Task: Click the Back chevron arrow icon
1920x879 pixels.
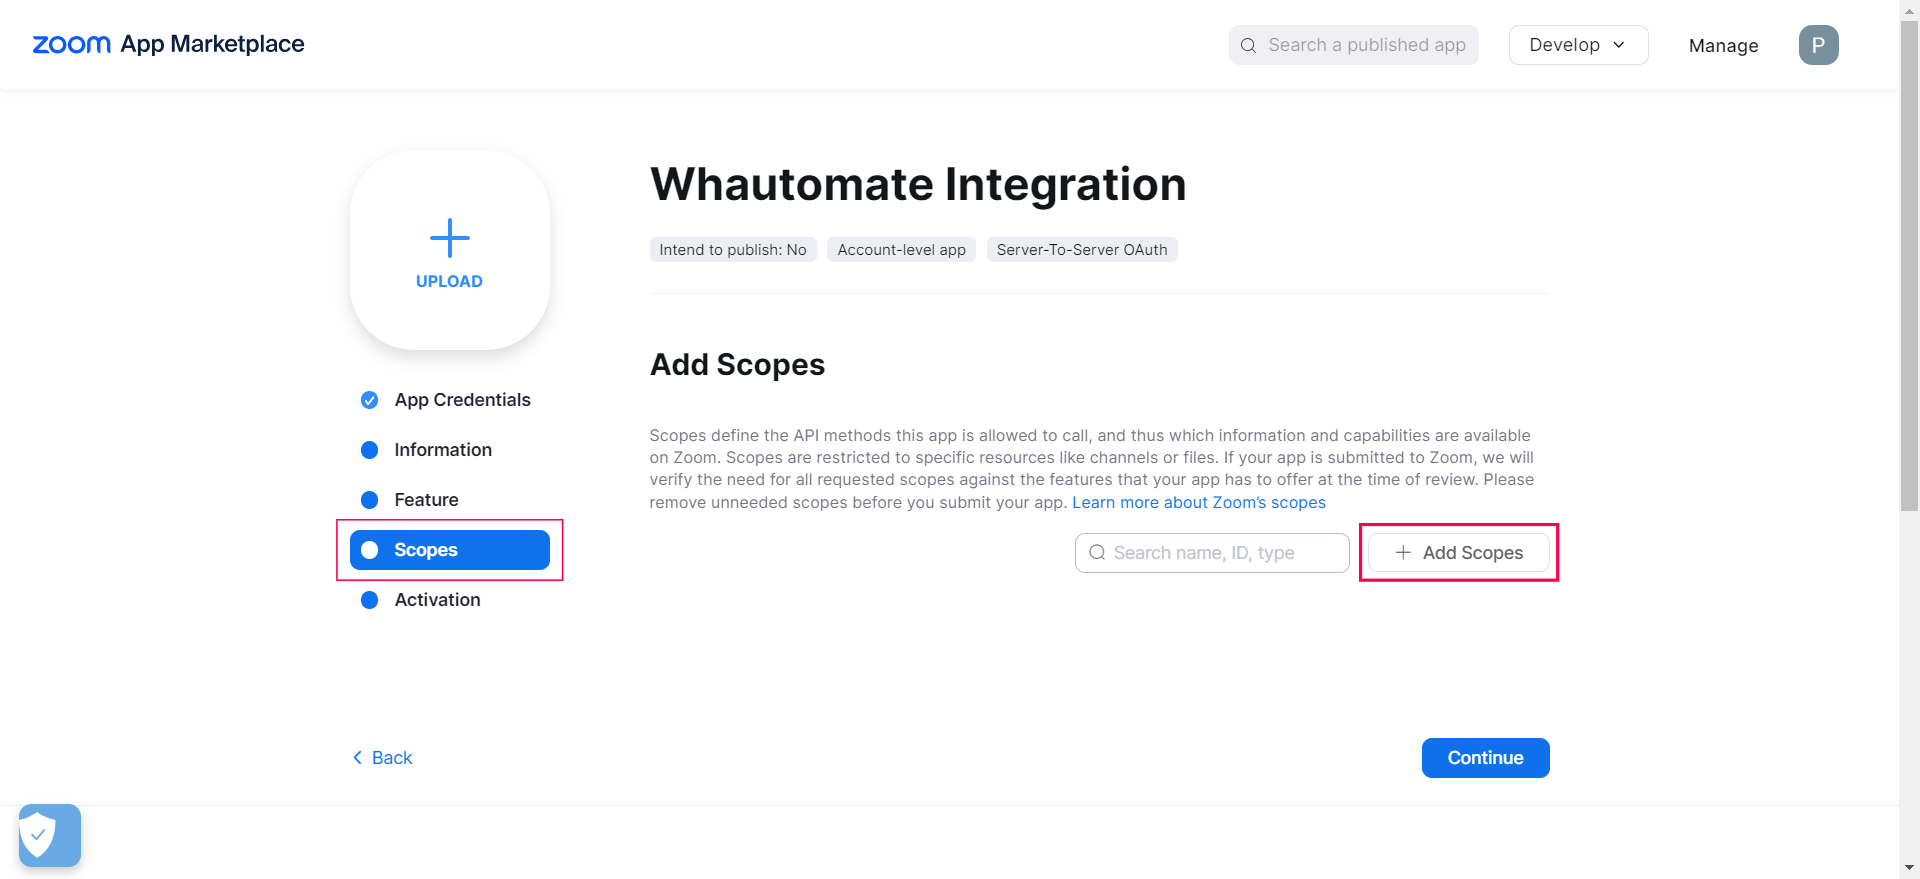Action: 357,758
